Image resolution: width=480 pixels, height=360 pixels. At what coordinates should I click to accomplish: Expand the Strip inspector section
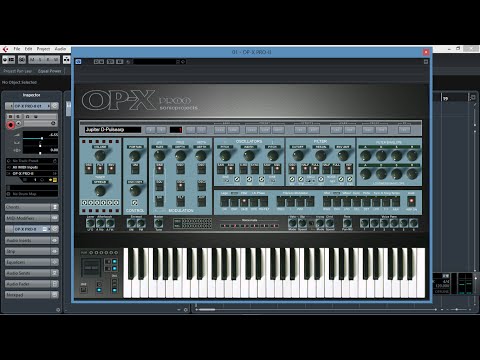(x=28, y=251)
